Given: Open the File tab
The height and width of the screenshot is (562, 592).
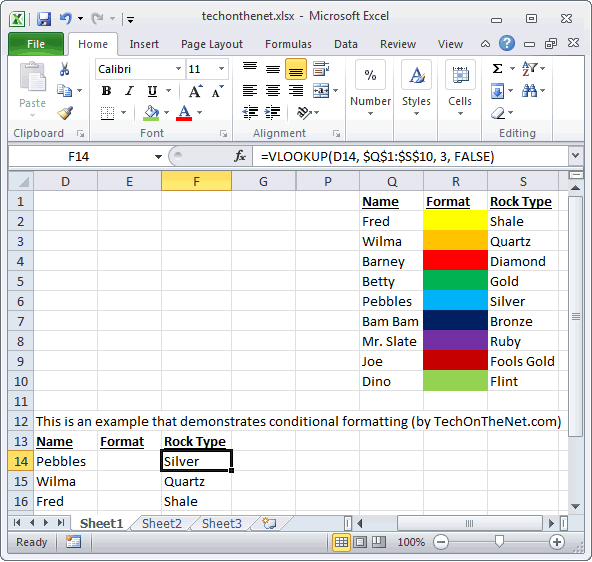Looking at the screenshot, I should (36, 44).
